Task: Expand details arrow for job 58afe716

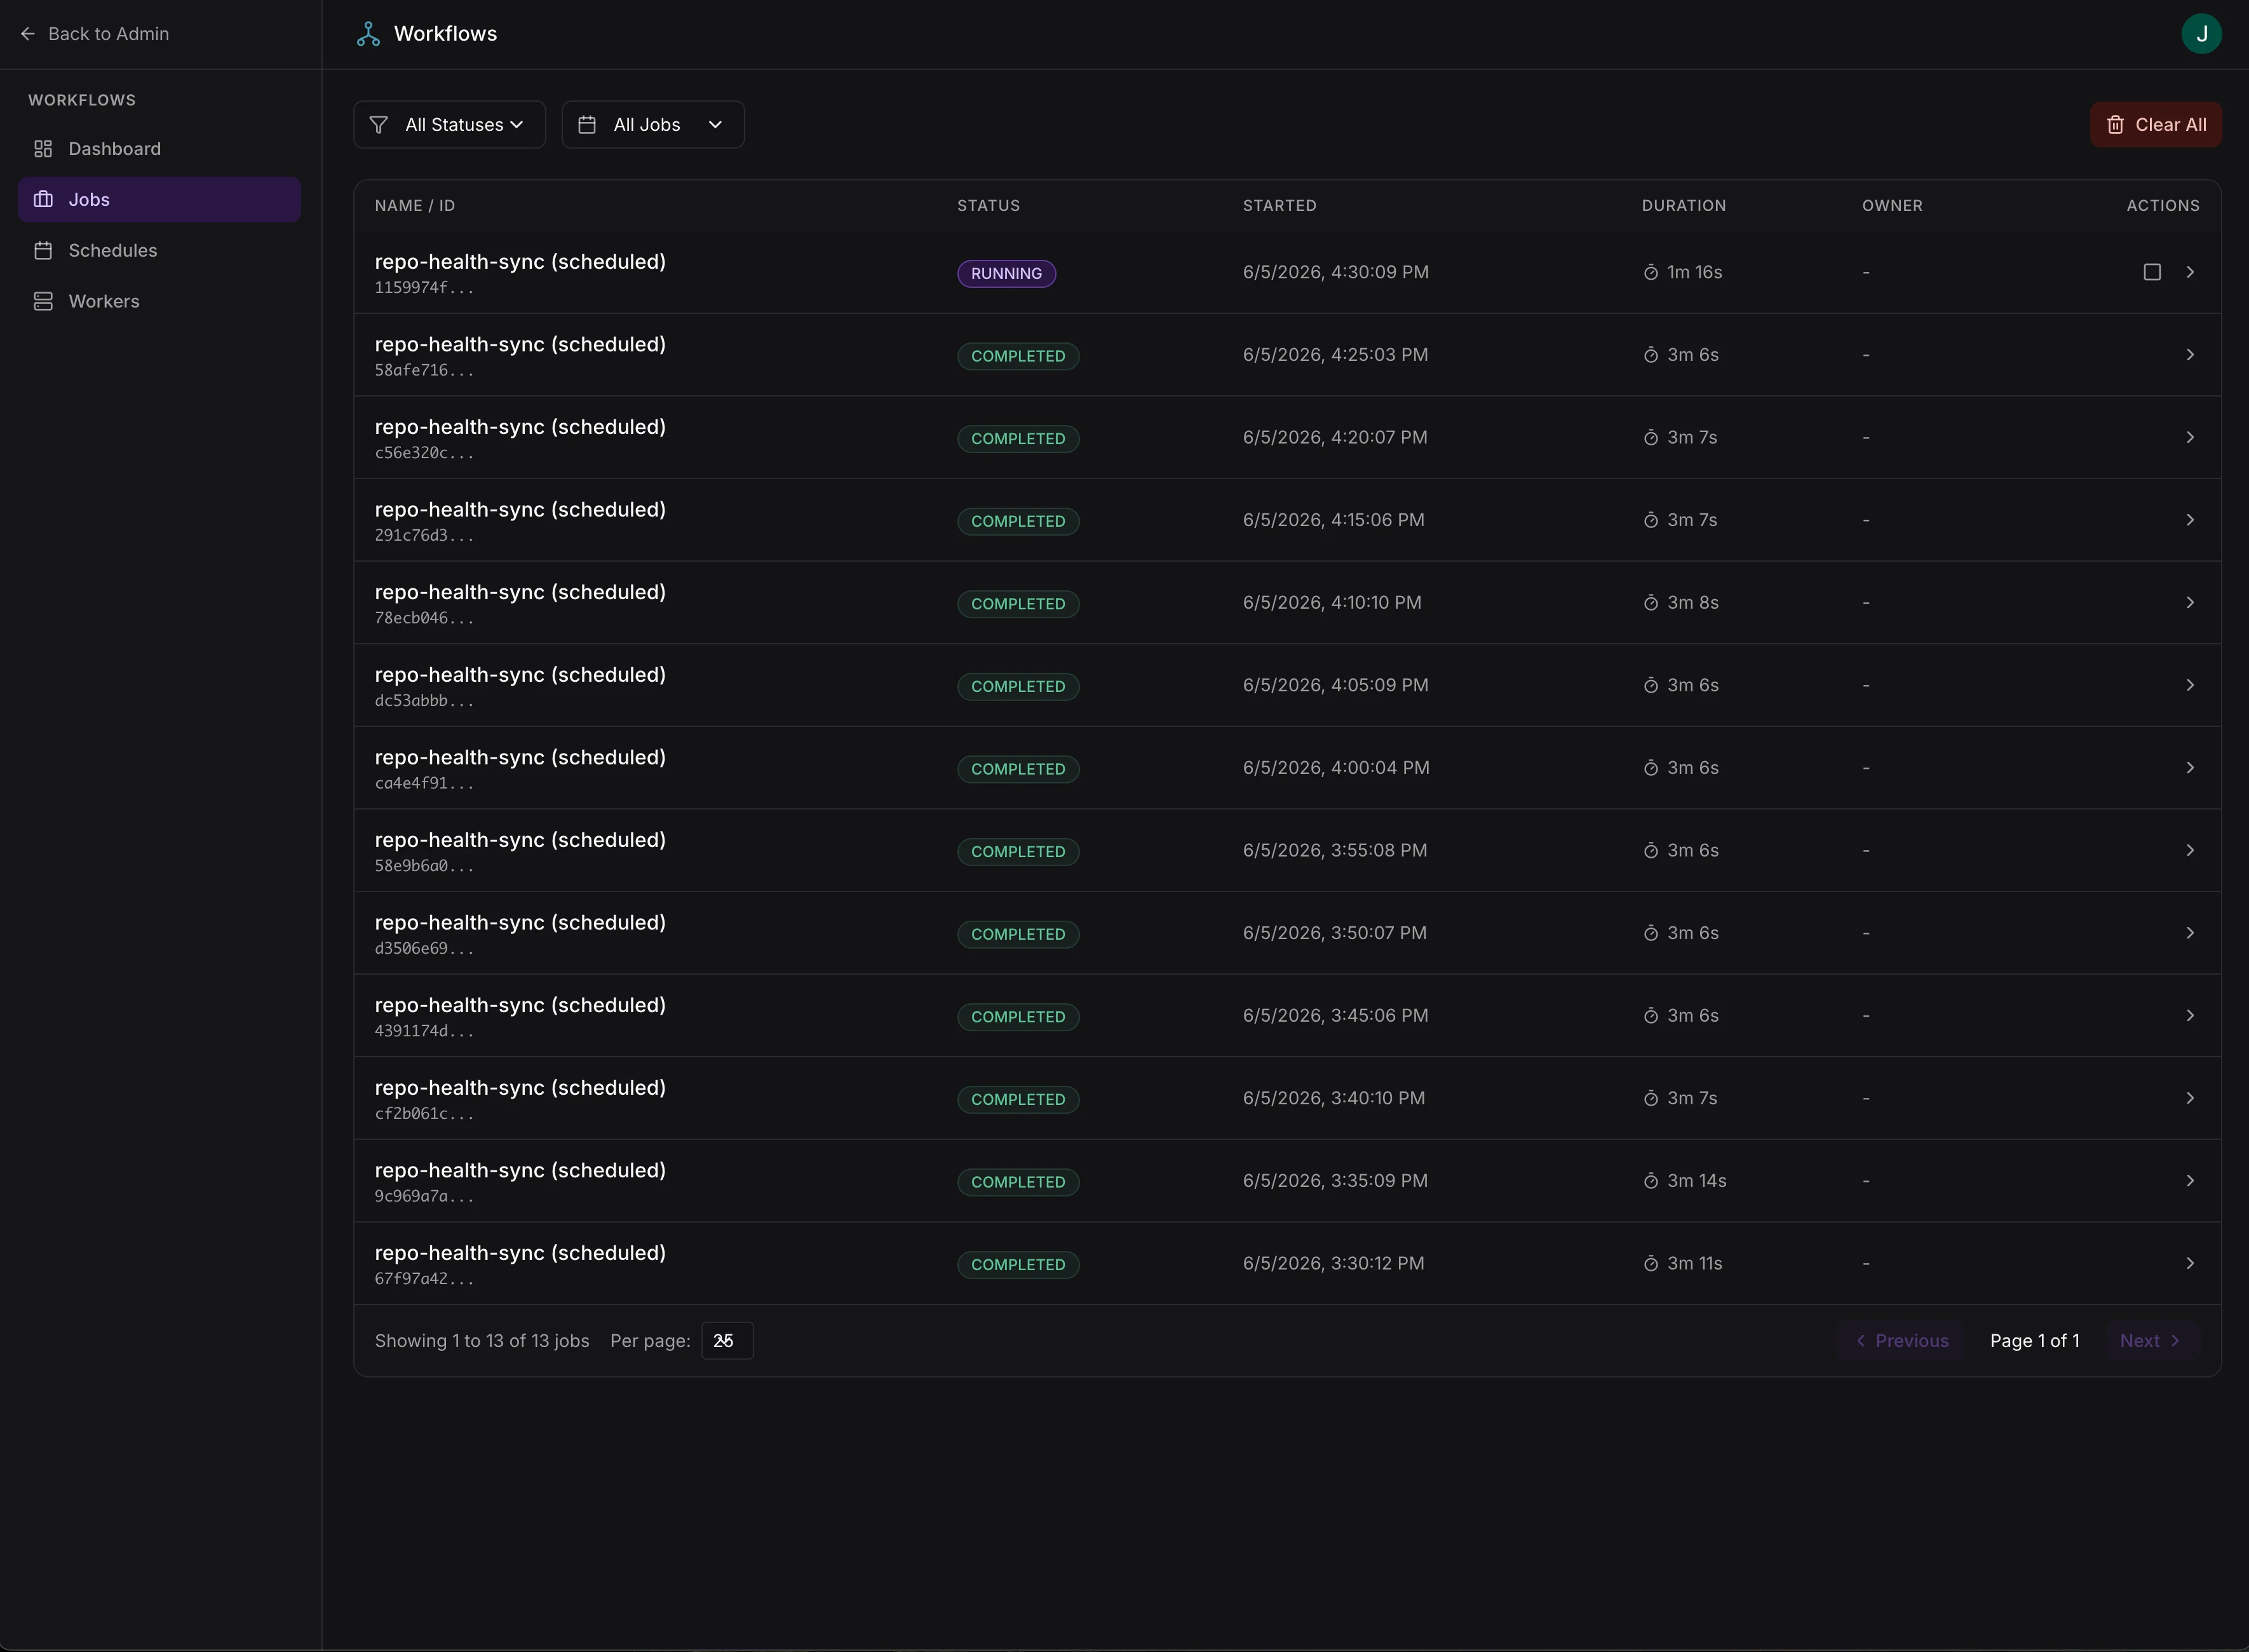Action: pyautogui.click(x=2190, y=355)
